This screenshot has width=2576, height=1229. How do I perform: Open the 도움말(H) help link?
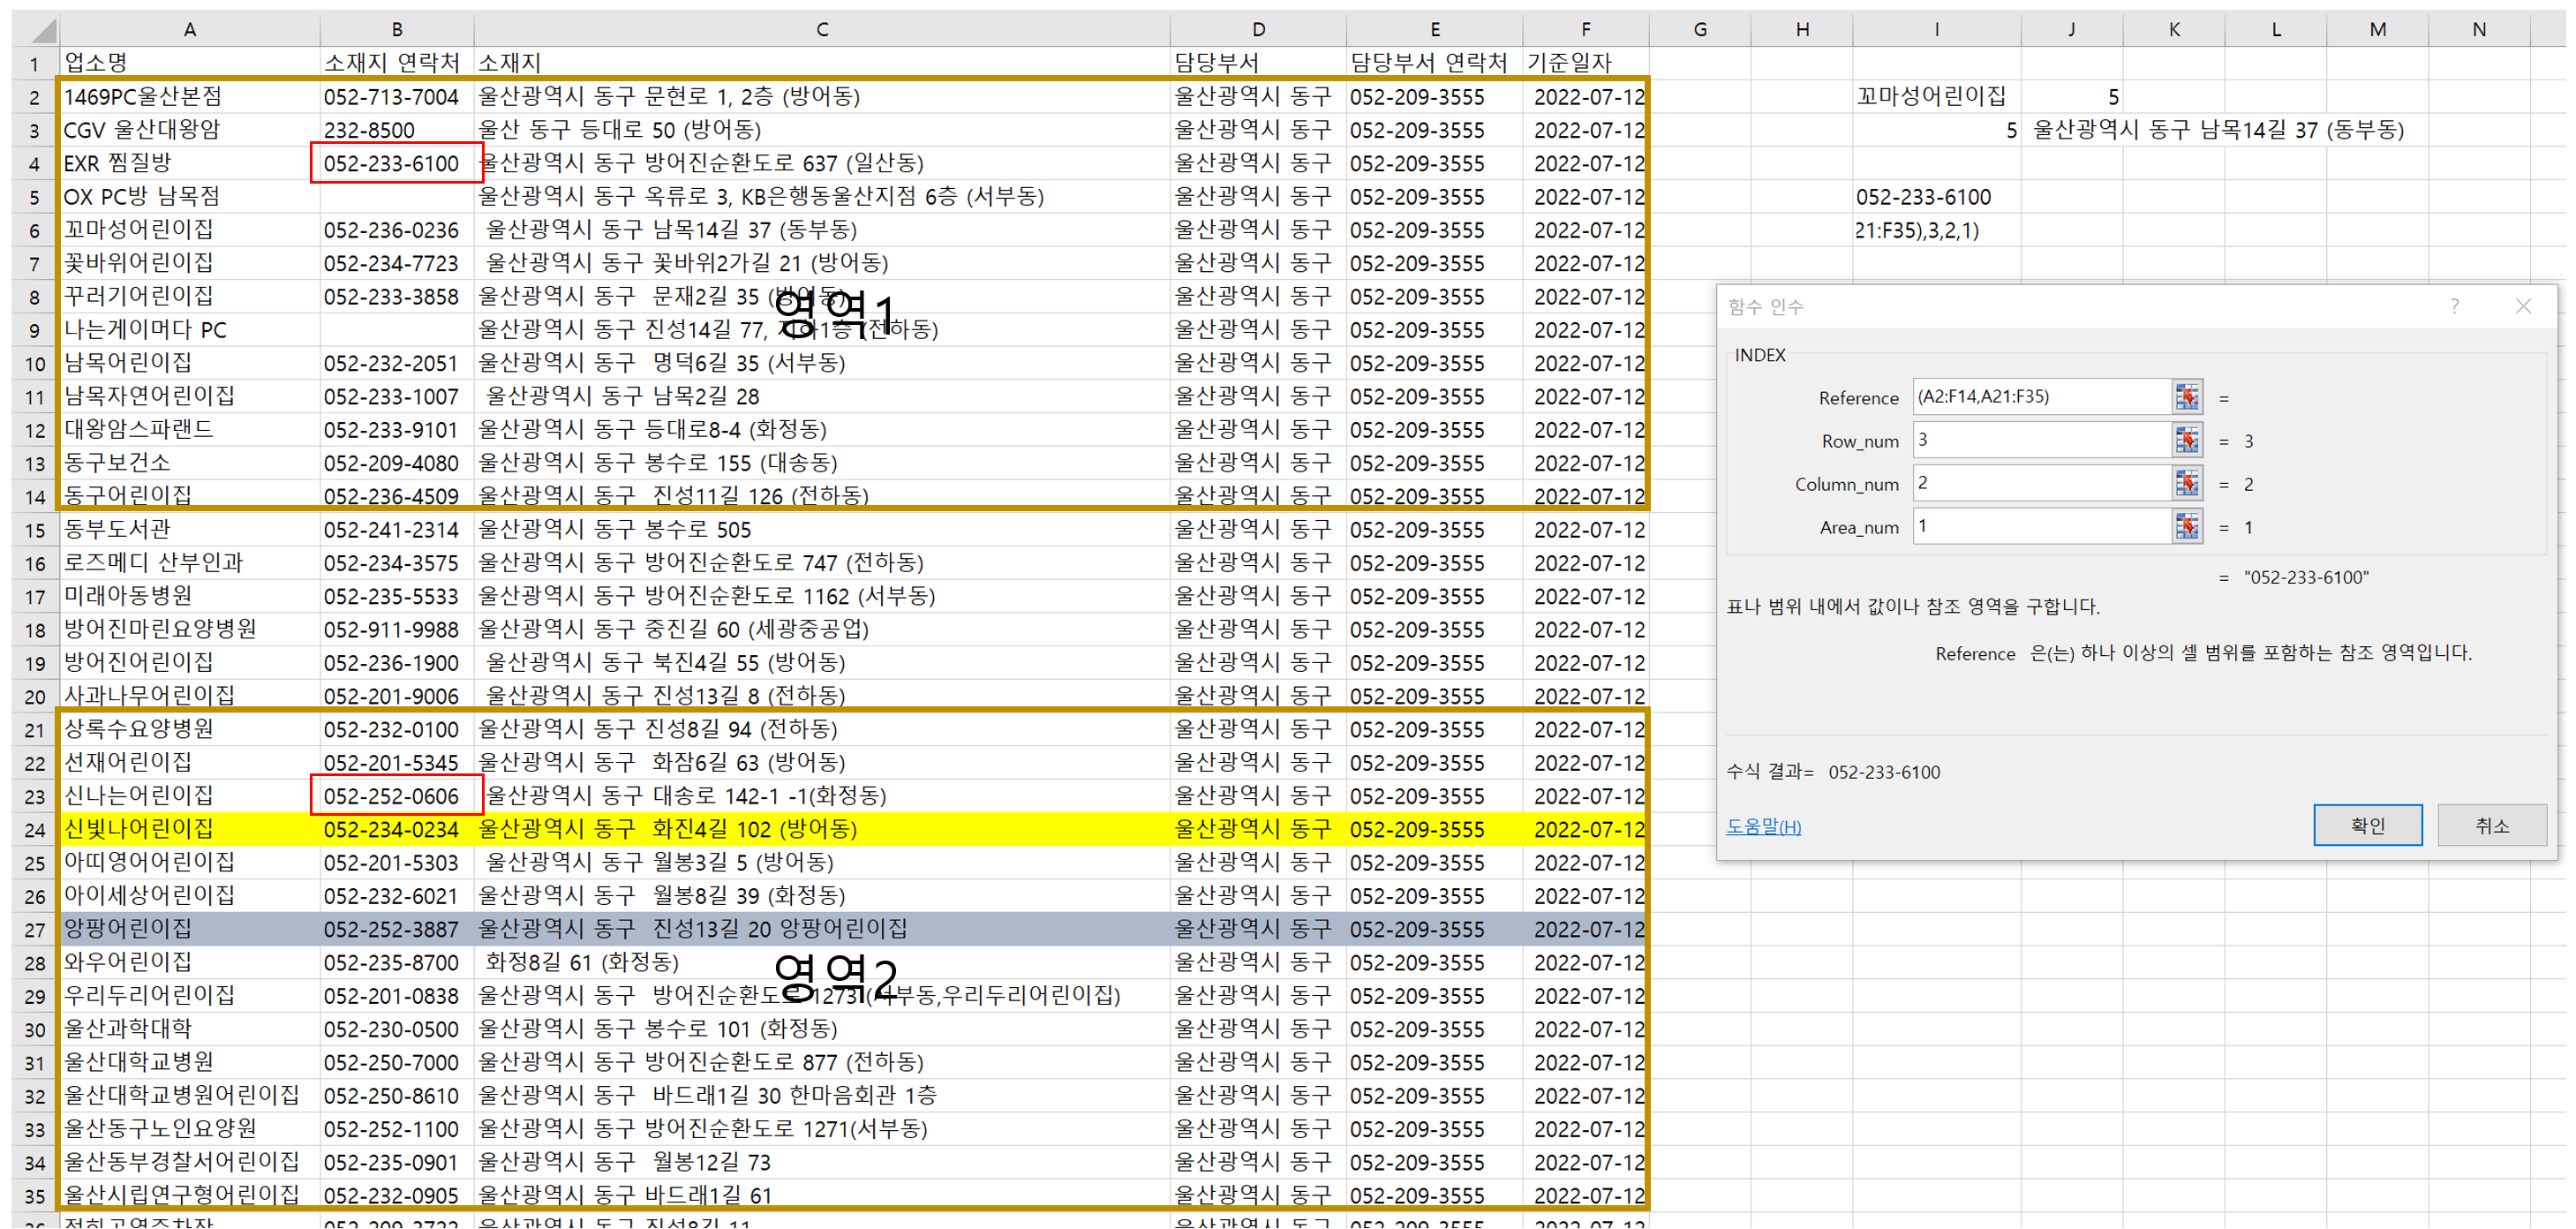(x=1763, y=826)
